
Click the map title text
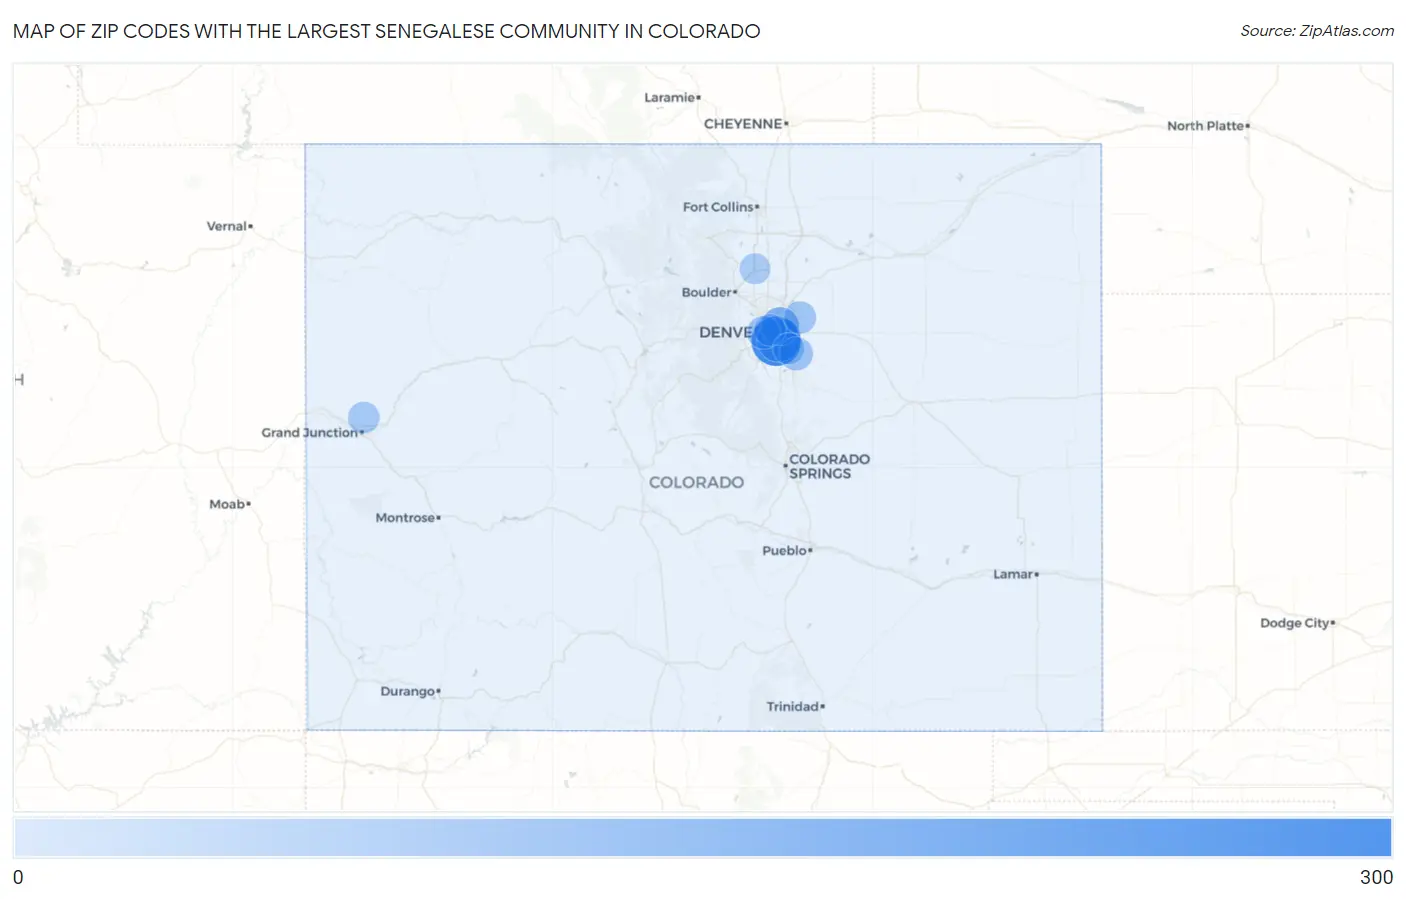(386, 31)
